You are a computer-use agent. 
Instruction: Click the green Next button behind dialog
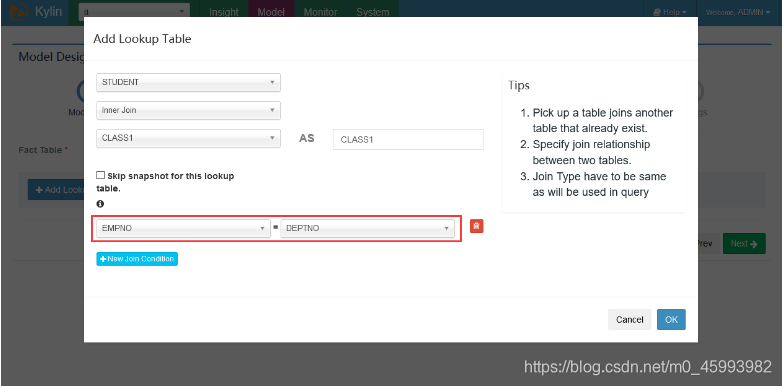tap(744, 244)
